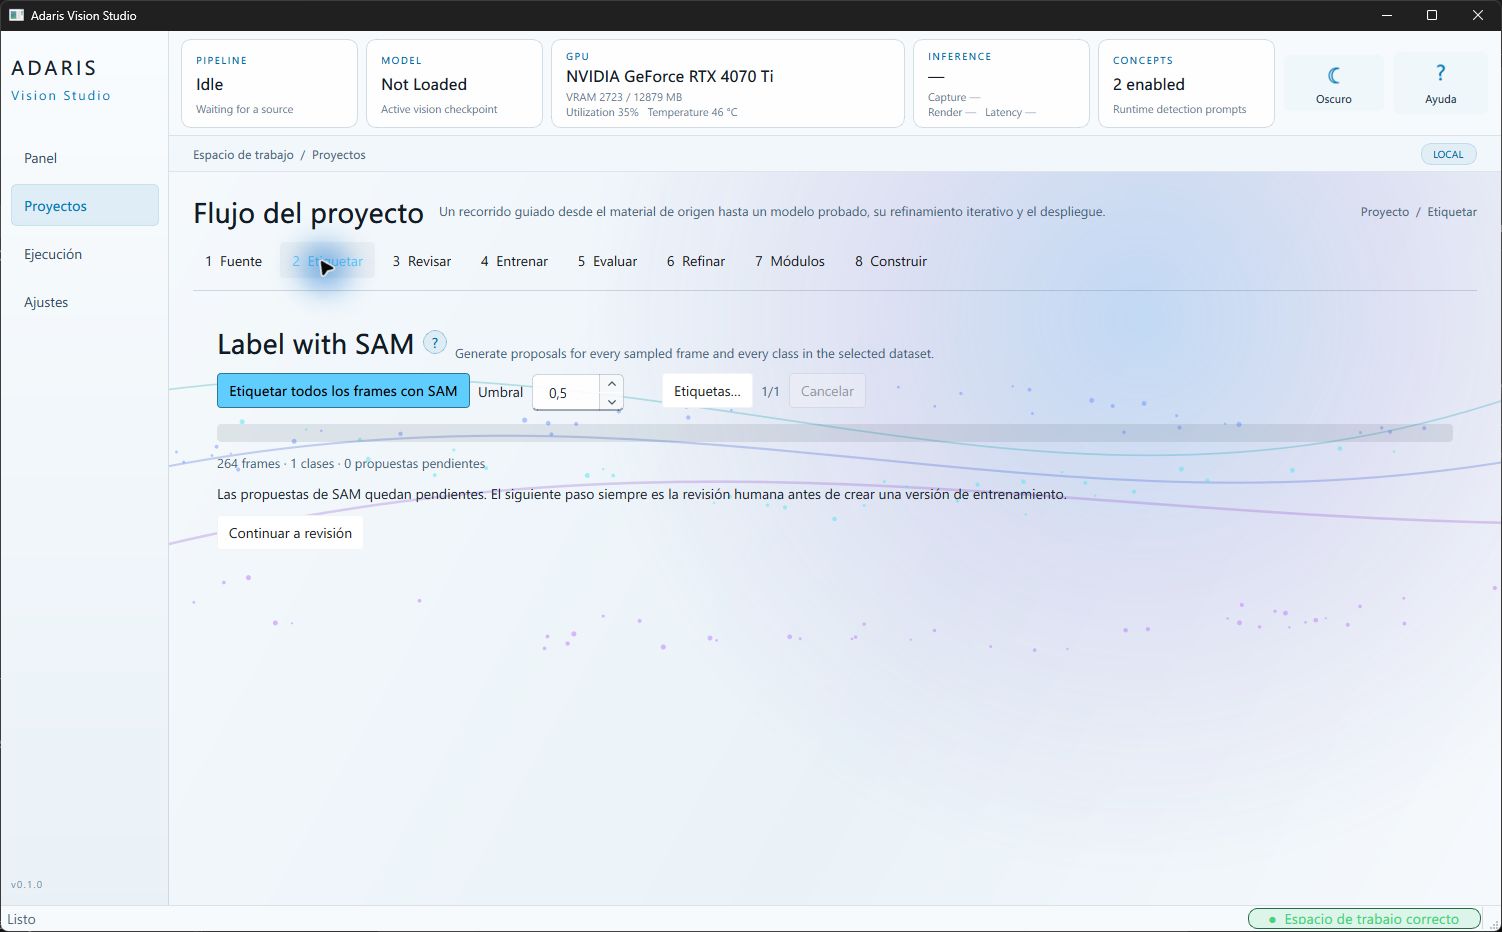Minimize the Adaris Vision Studio window
The height and width of the screenshot is (932, 1502).
click(x=1386, y=15)
